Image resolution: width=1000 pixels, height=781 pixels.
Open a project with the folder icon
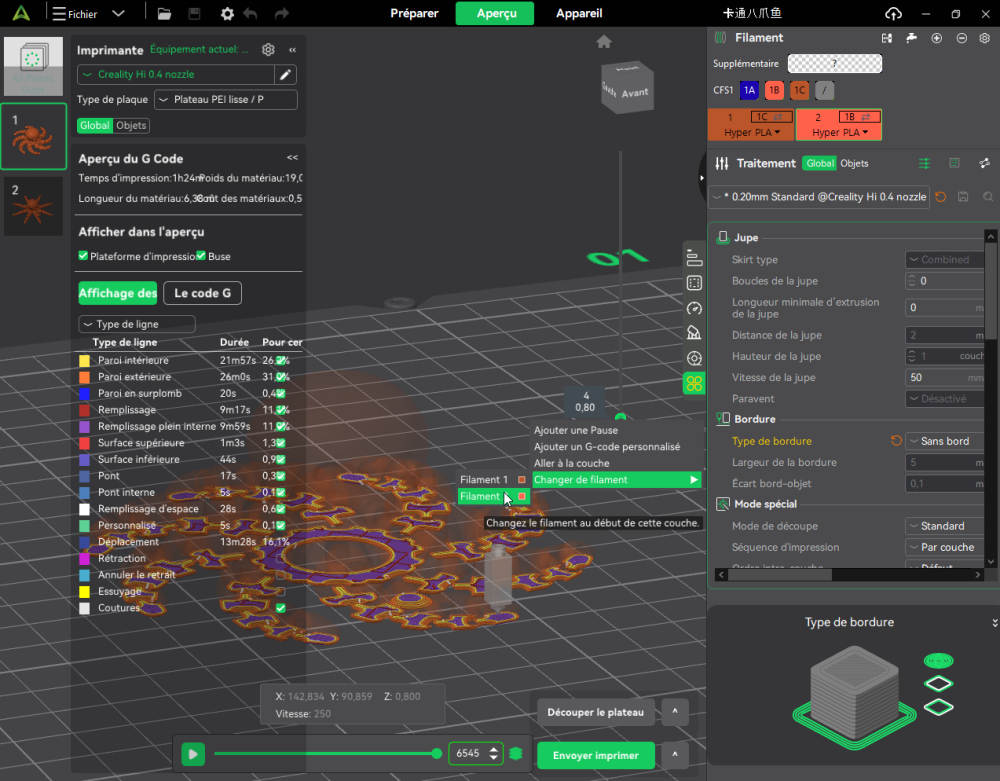pos(164,13)
